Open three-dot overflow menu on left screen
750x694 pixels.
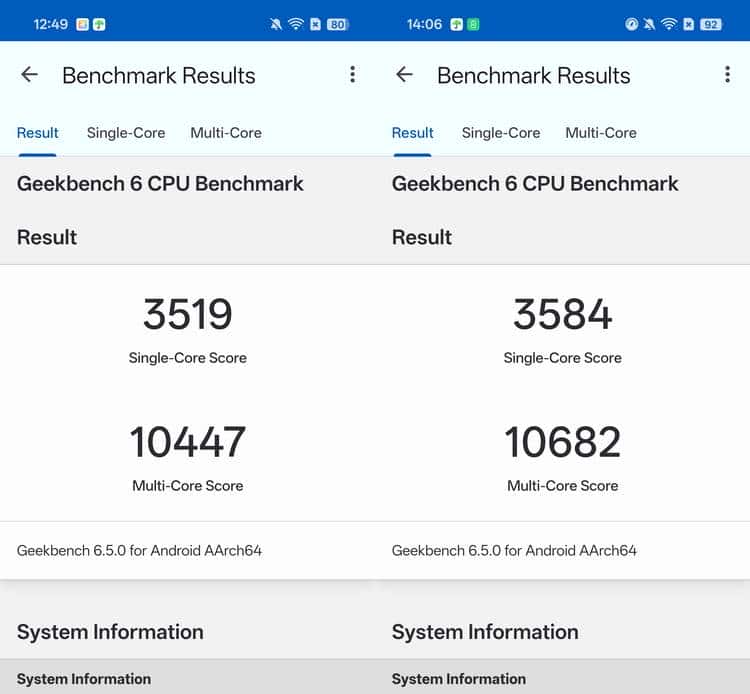[352, 75]
